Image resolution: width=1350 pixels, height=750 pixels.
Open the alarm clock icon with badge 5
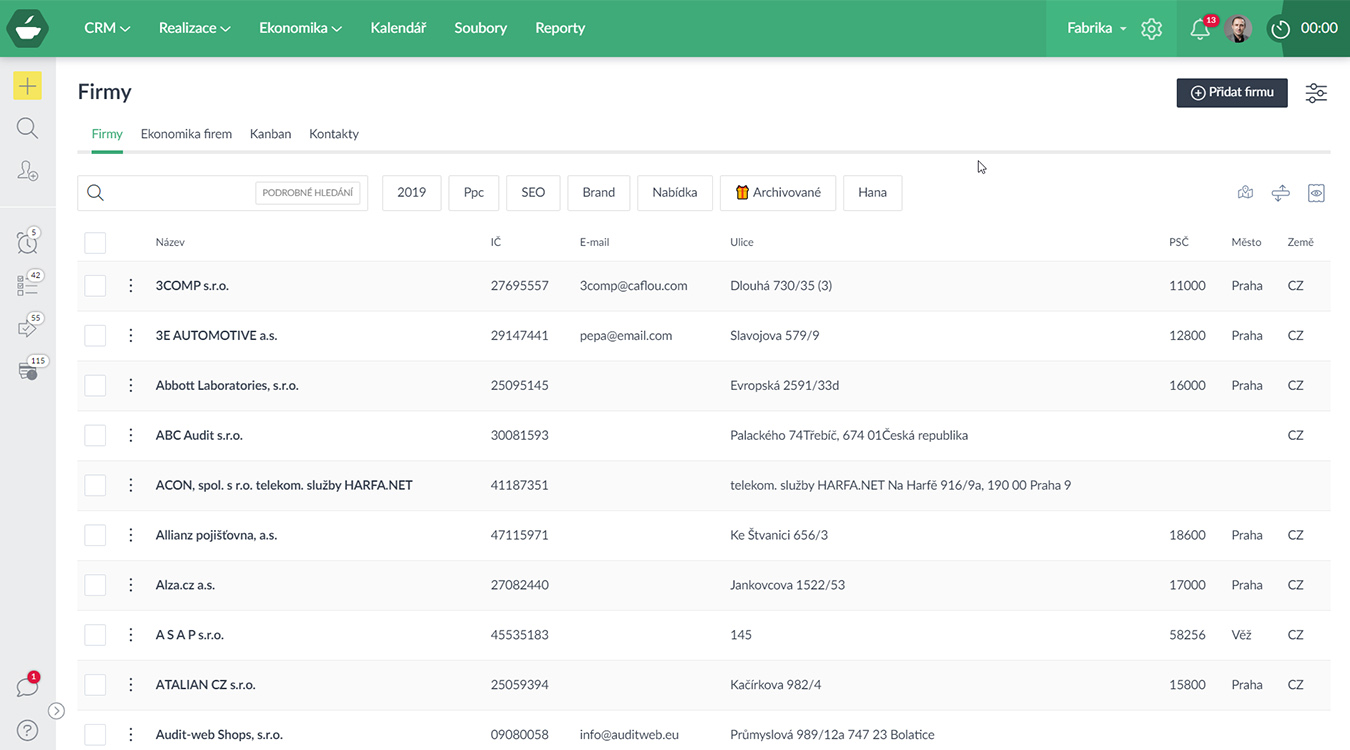tap(27, 242)
